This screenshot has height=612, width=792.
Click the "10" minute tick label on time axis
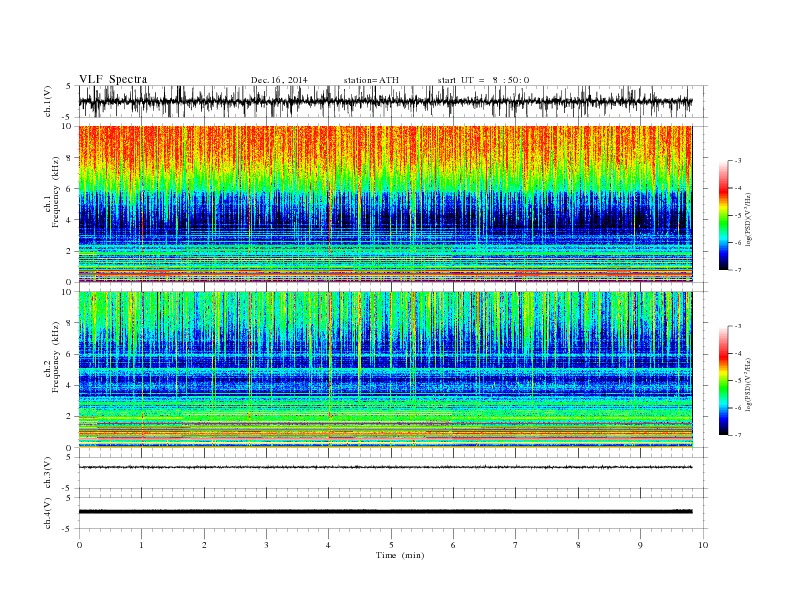pyautogui.click(x=703, y=545)
